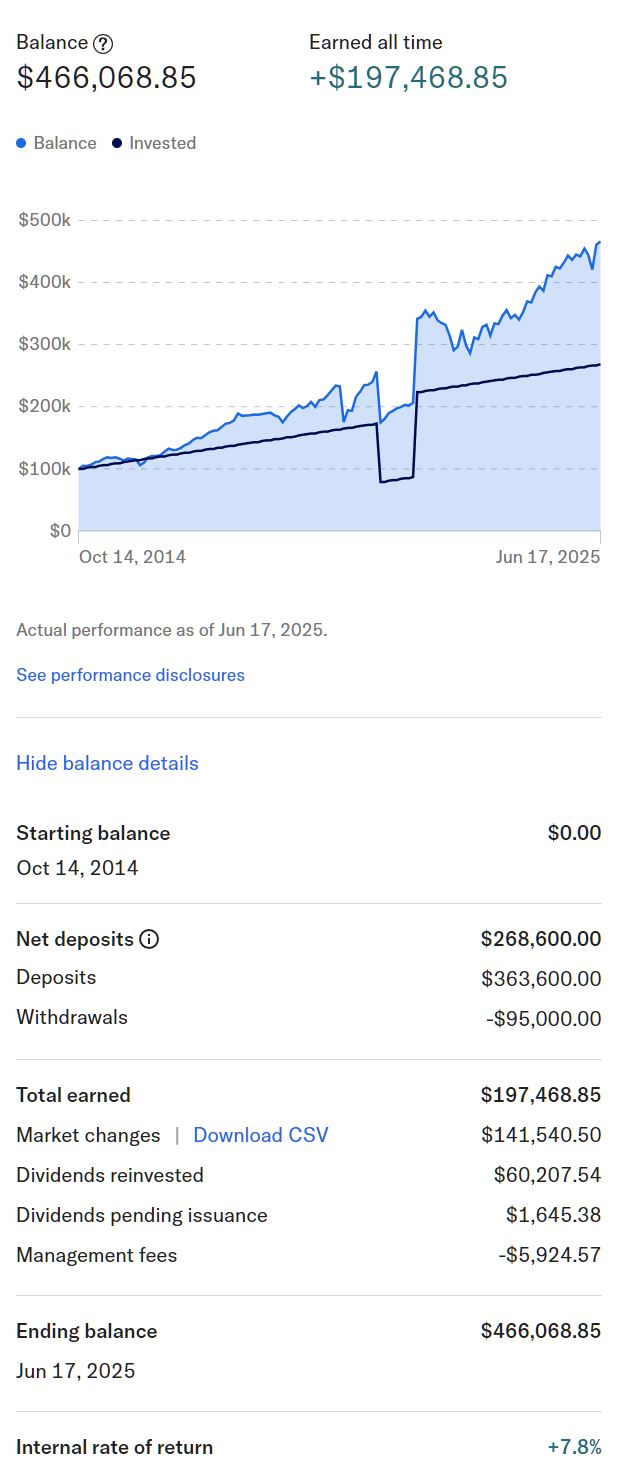
Task: Open the Net deposits info icon
Action: [149, 939]
